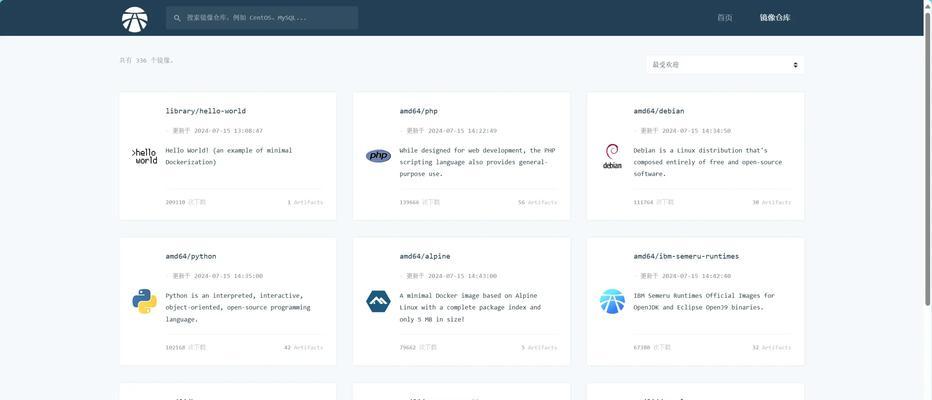Click the hello-world download count
The image size is (932, 400).
185,203
